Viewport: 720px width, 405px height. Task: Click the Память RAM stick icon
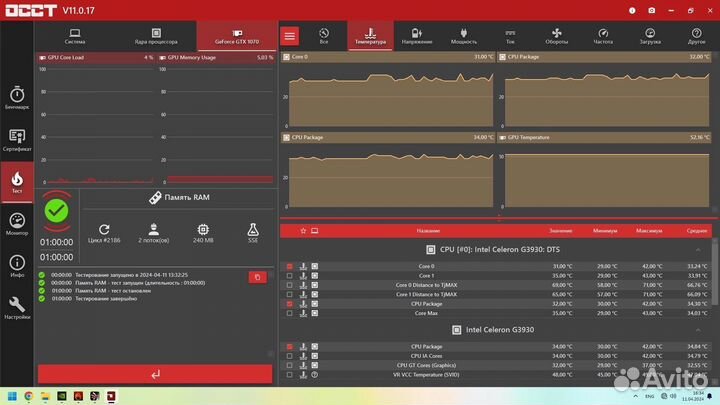point(155,197)
